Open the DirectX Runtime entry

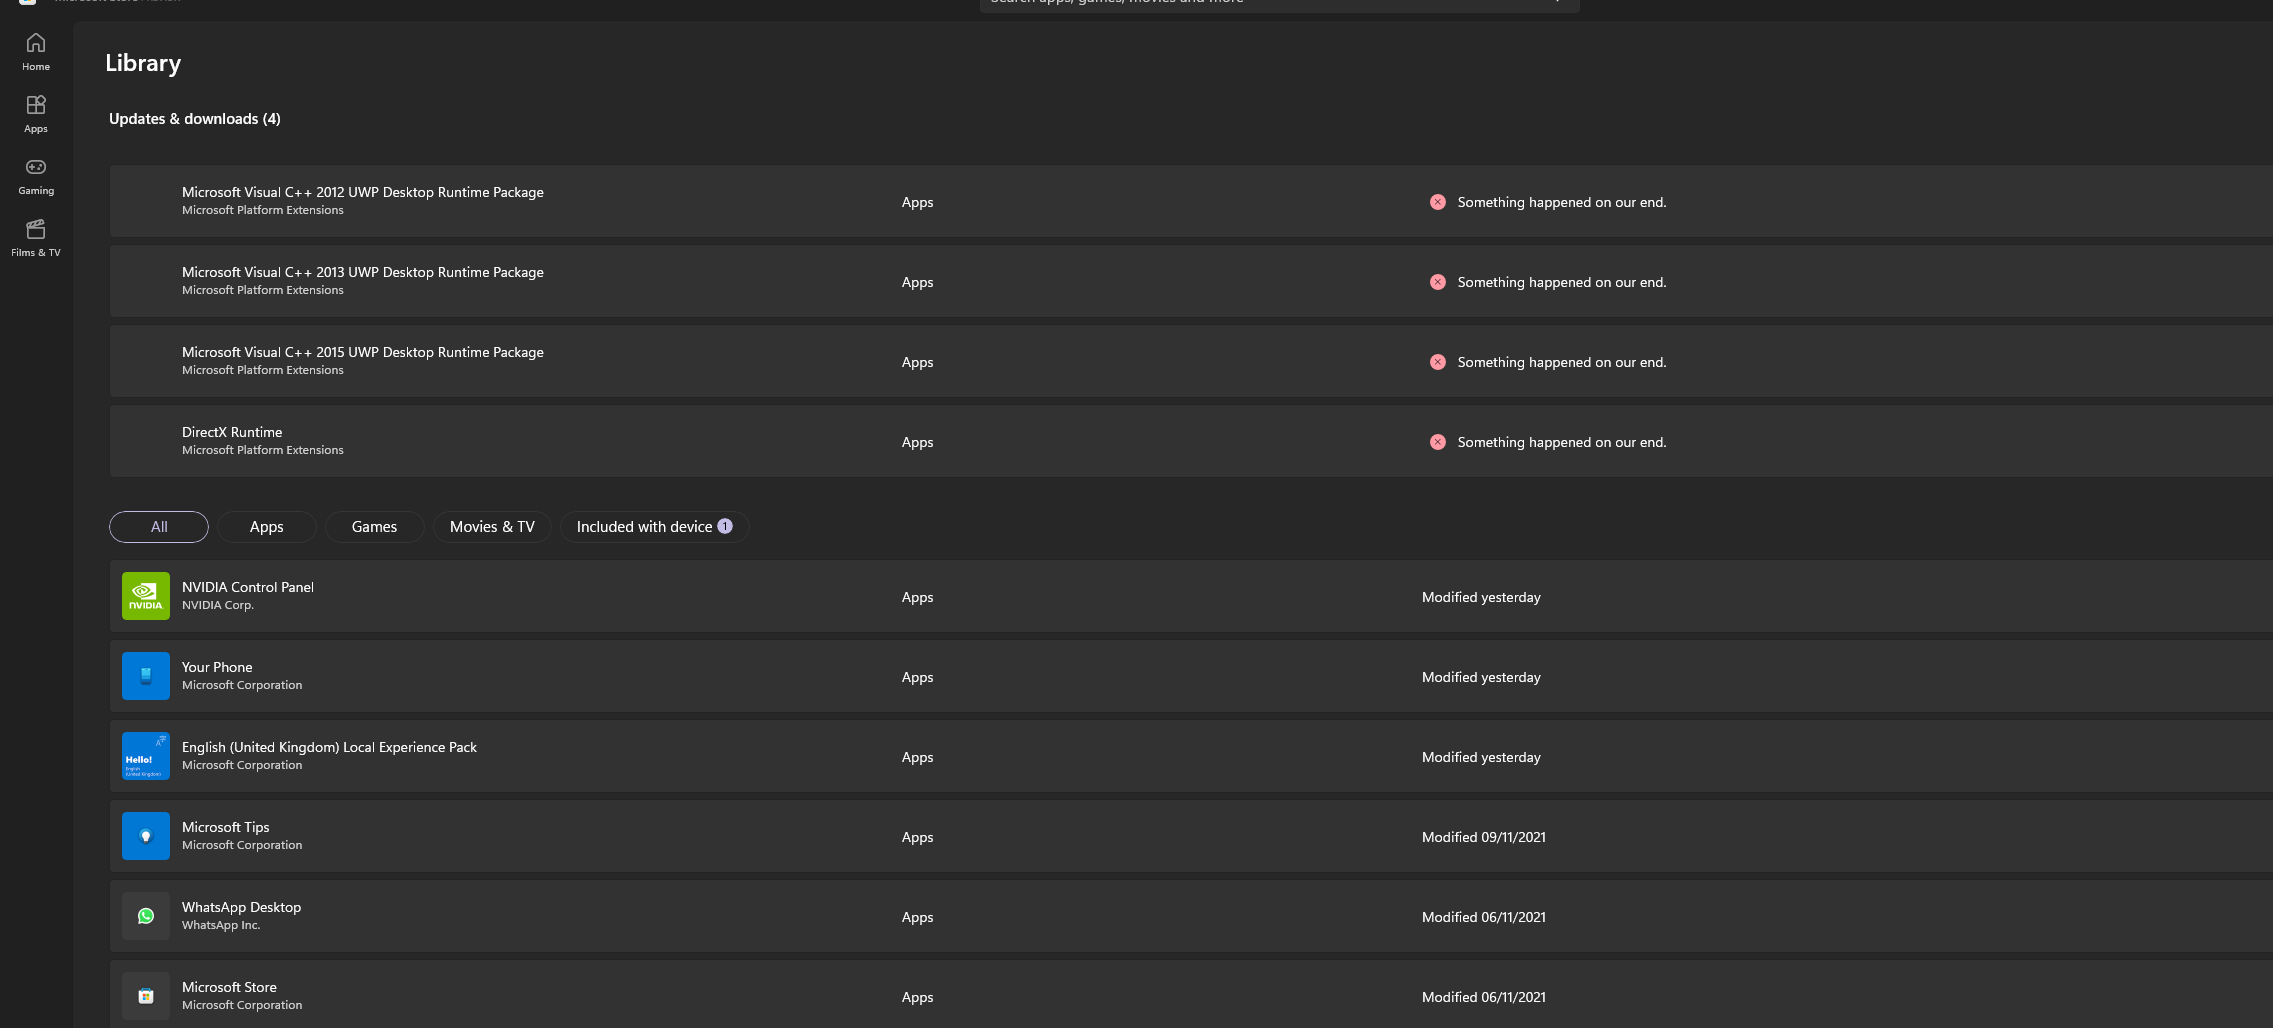[x=1191, y=441]
